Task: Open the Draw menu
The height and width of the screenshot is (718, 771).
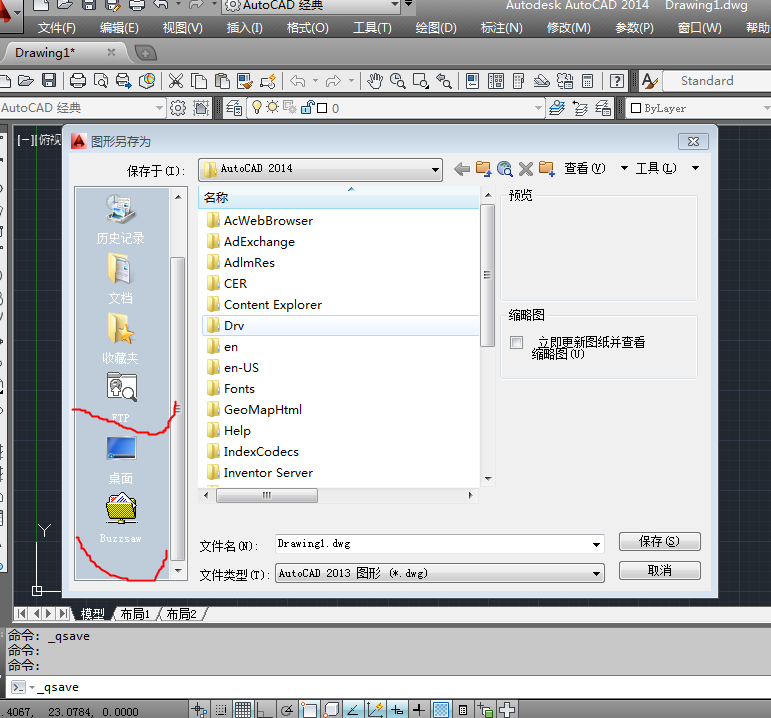Action: 436,28
